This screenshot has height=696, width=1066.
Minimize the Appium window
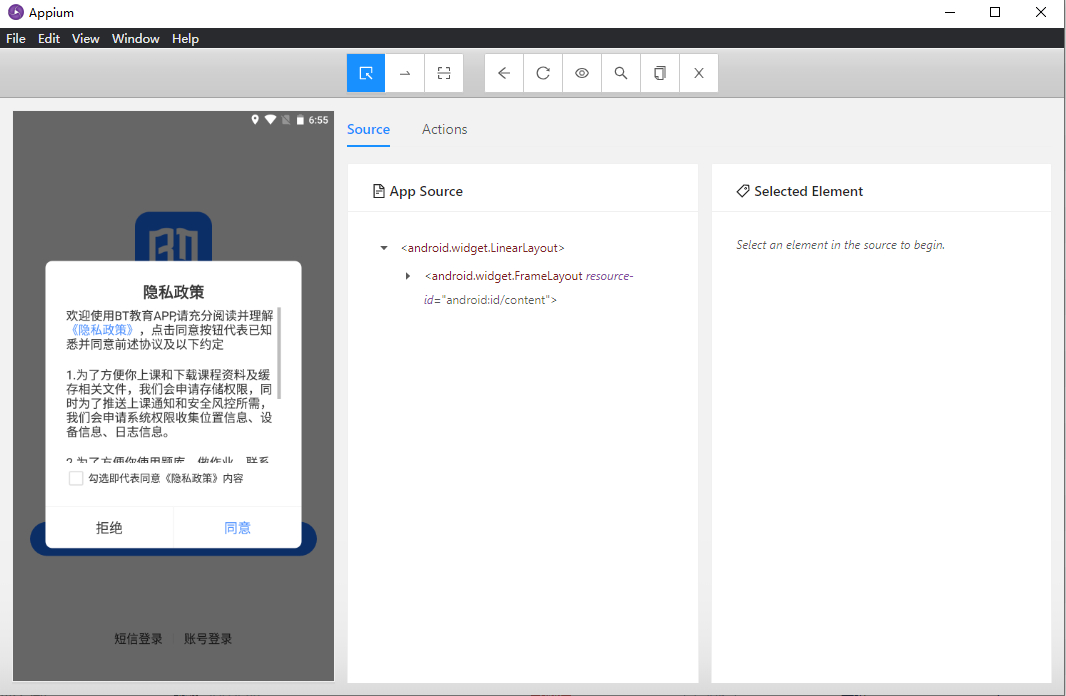950,12
